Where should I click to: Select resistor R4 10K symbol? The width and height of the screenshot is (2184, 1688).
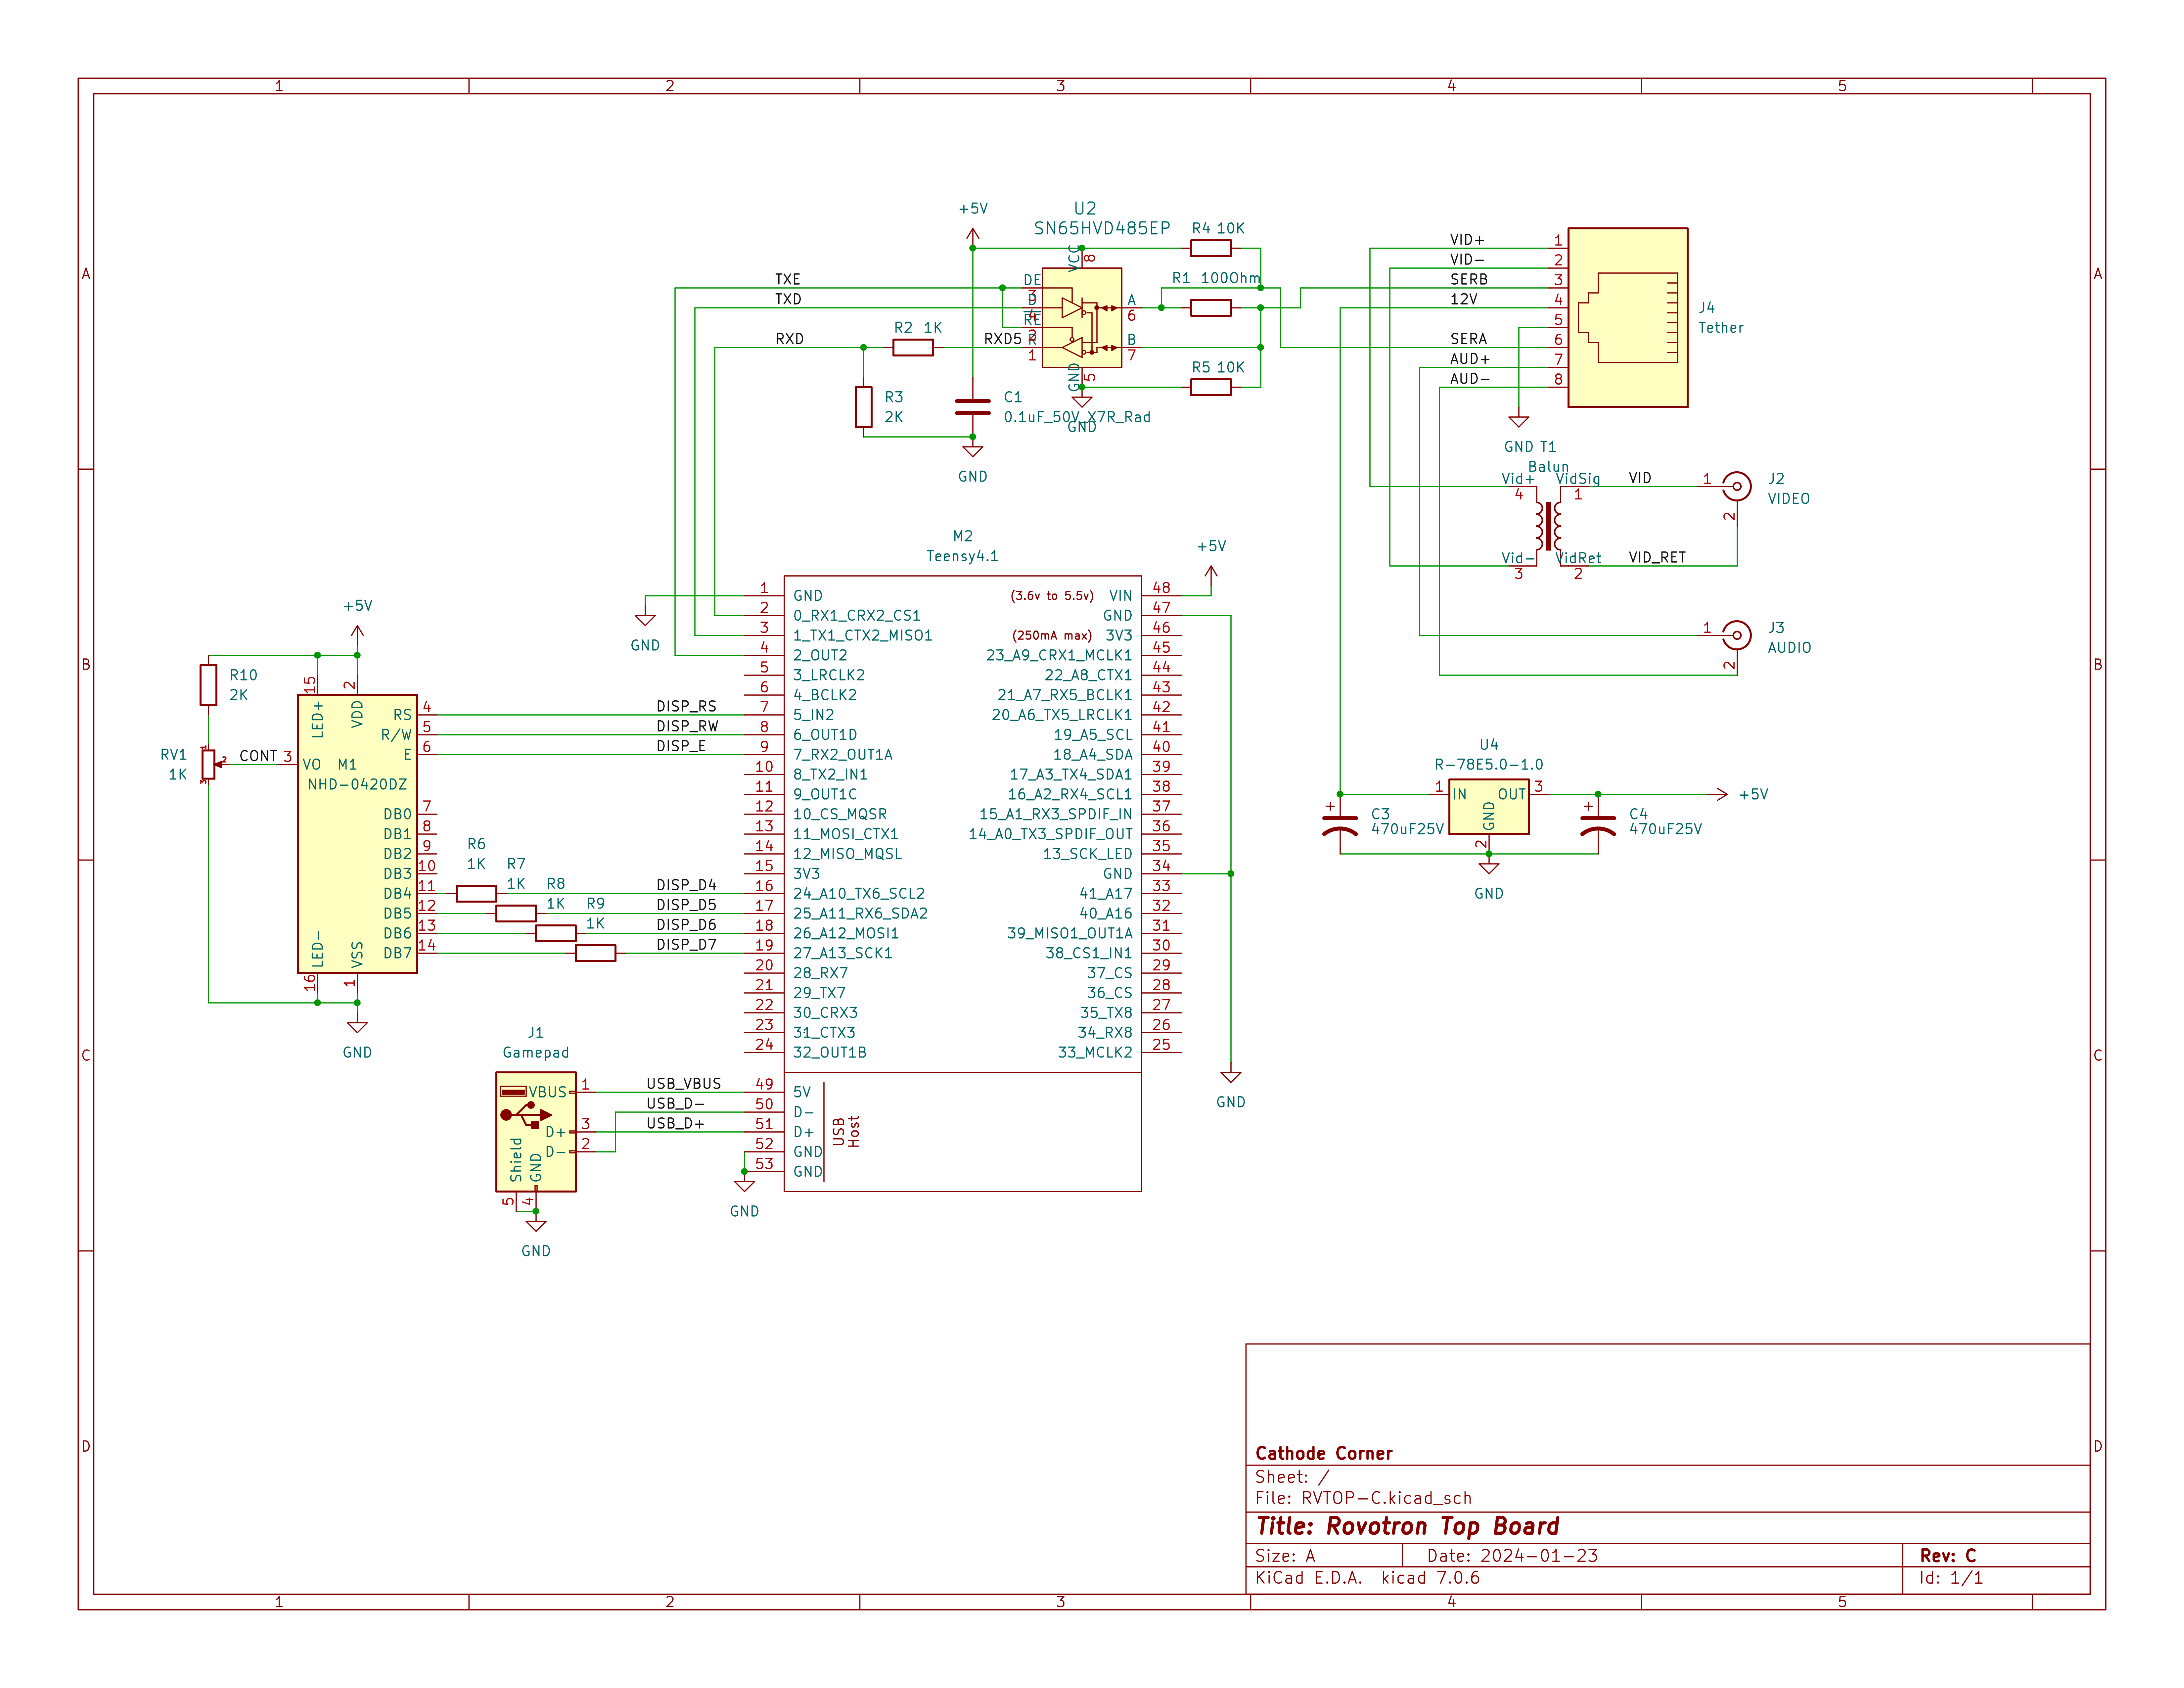[x=1211, y=248]
